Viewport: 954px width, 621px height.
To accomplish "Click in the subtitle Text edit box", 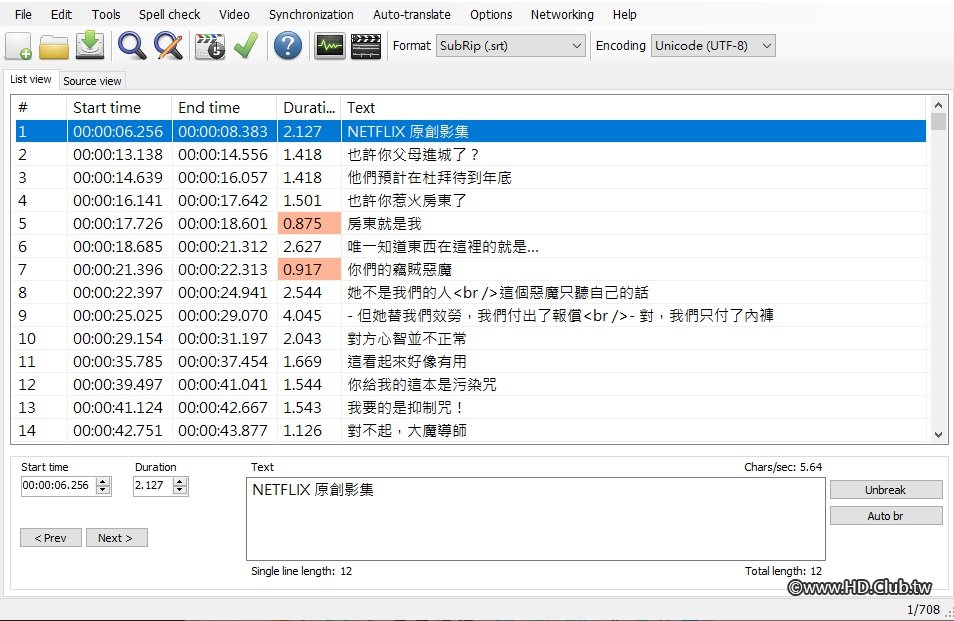I will (535, 519).
